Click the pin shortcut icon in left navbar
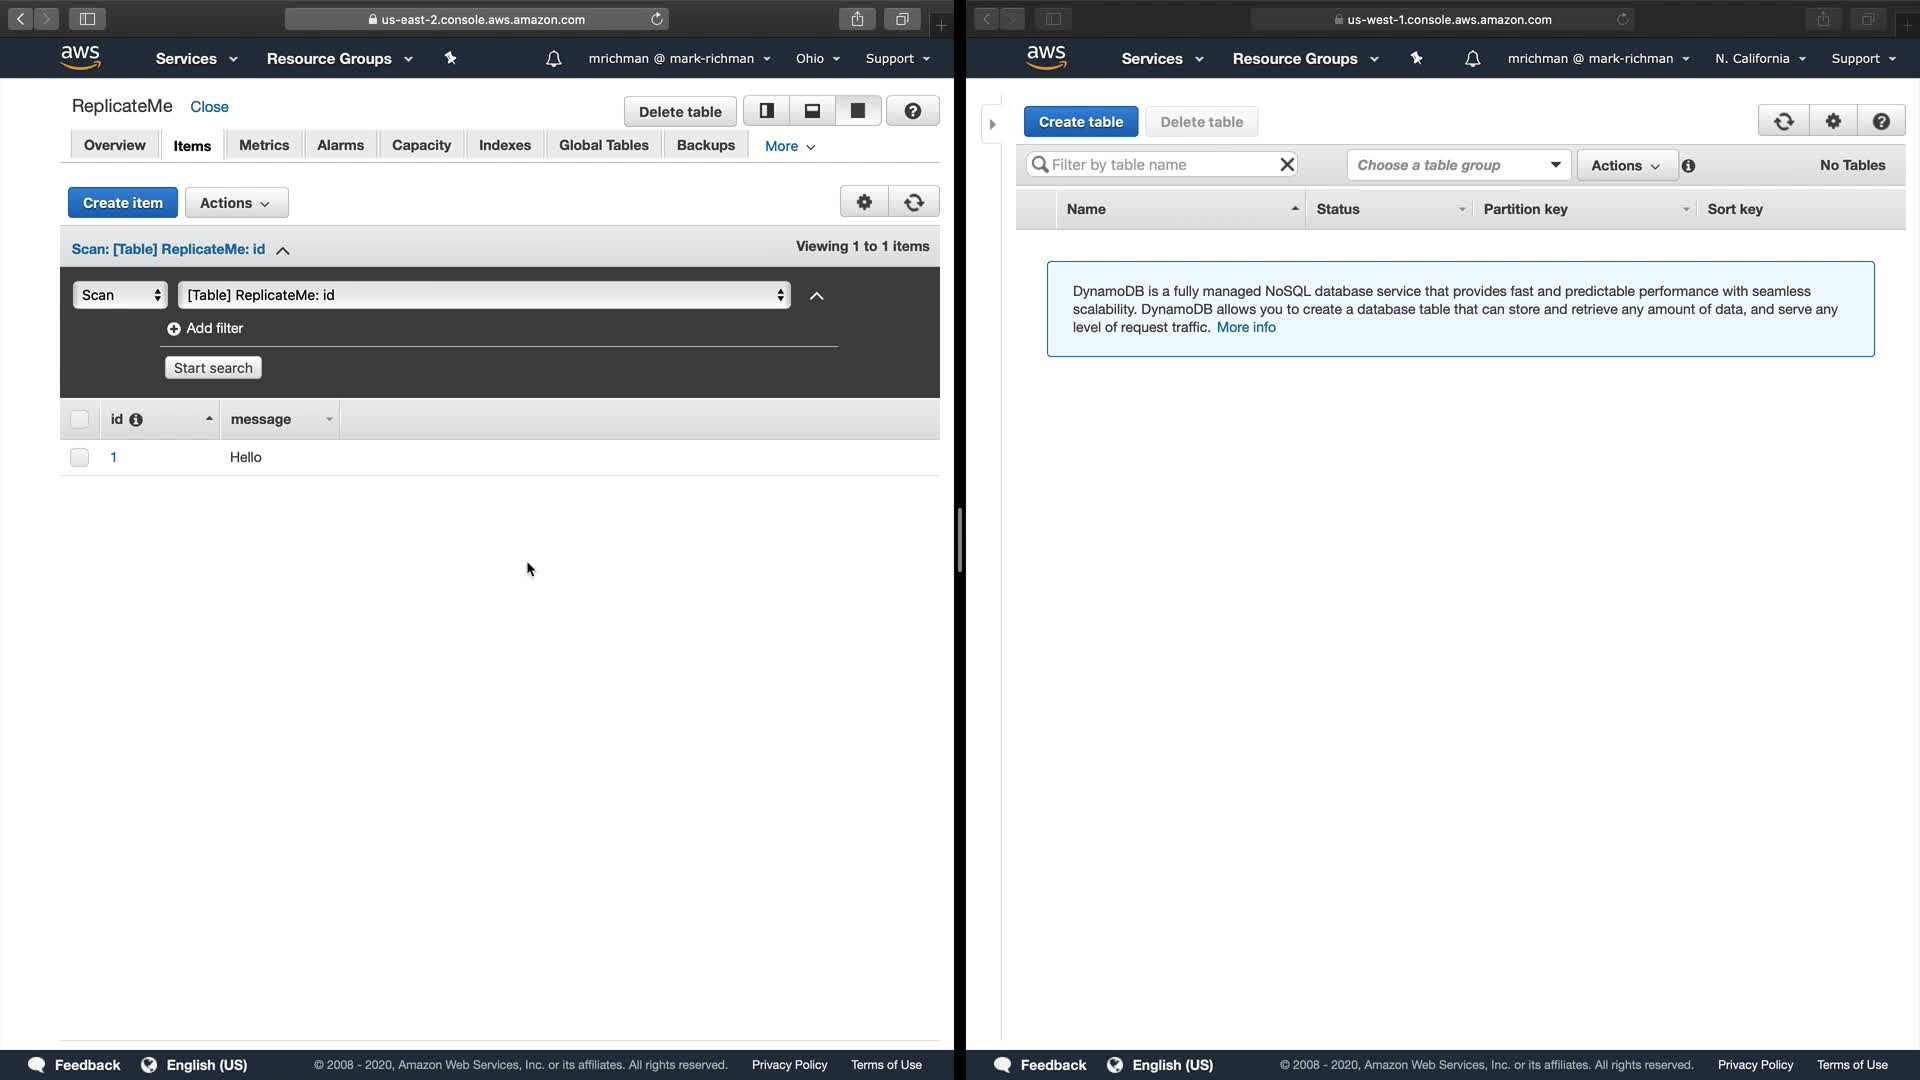This screenshot has width=1920, height=1080. (450, 59)
